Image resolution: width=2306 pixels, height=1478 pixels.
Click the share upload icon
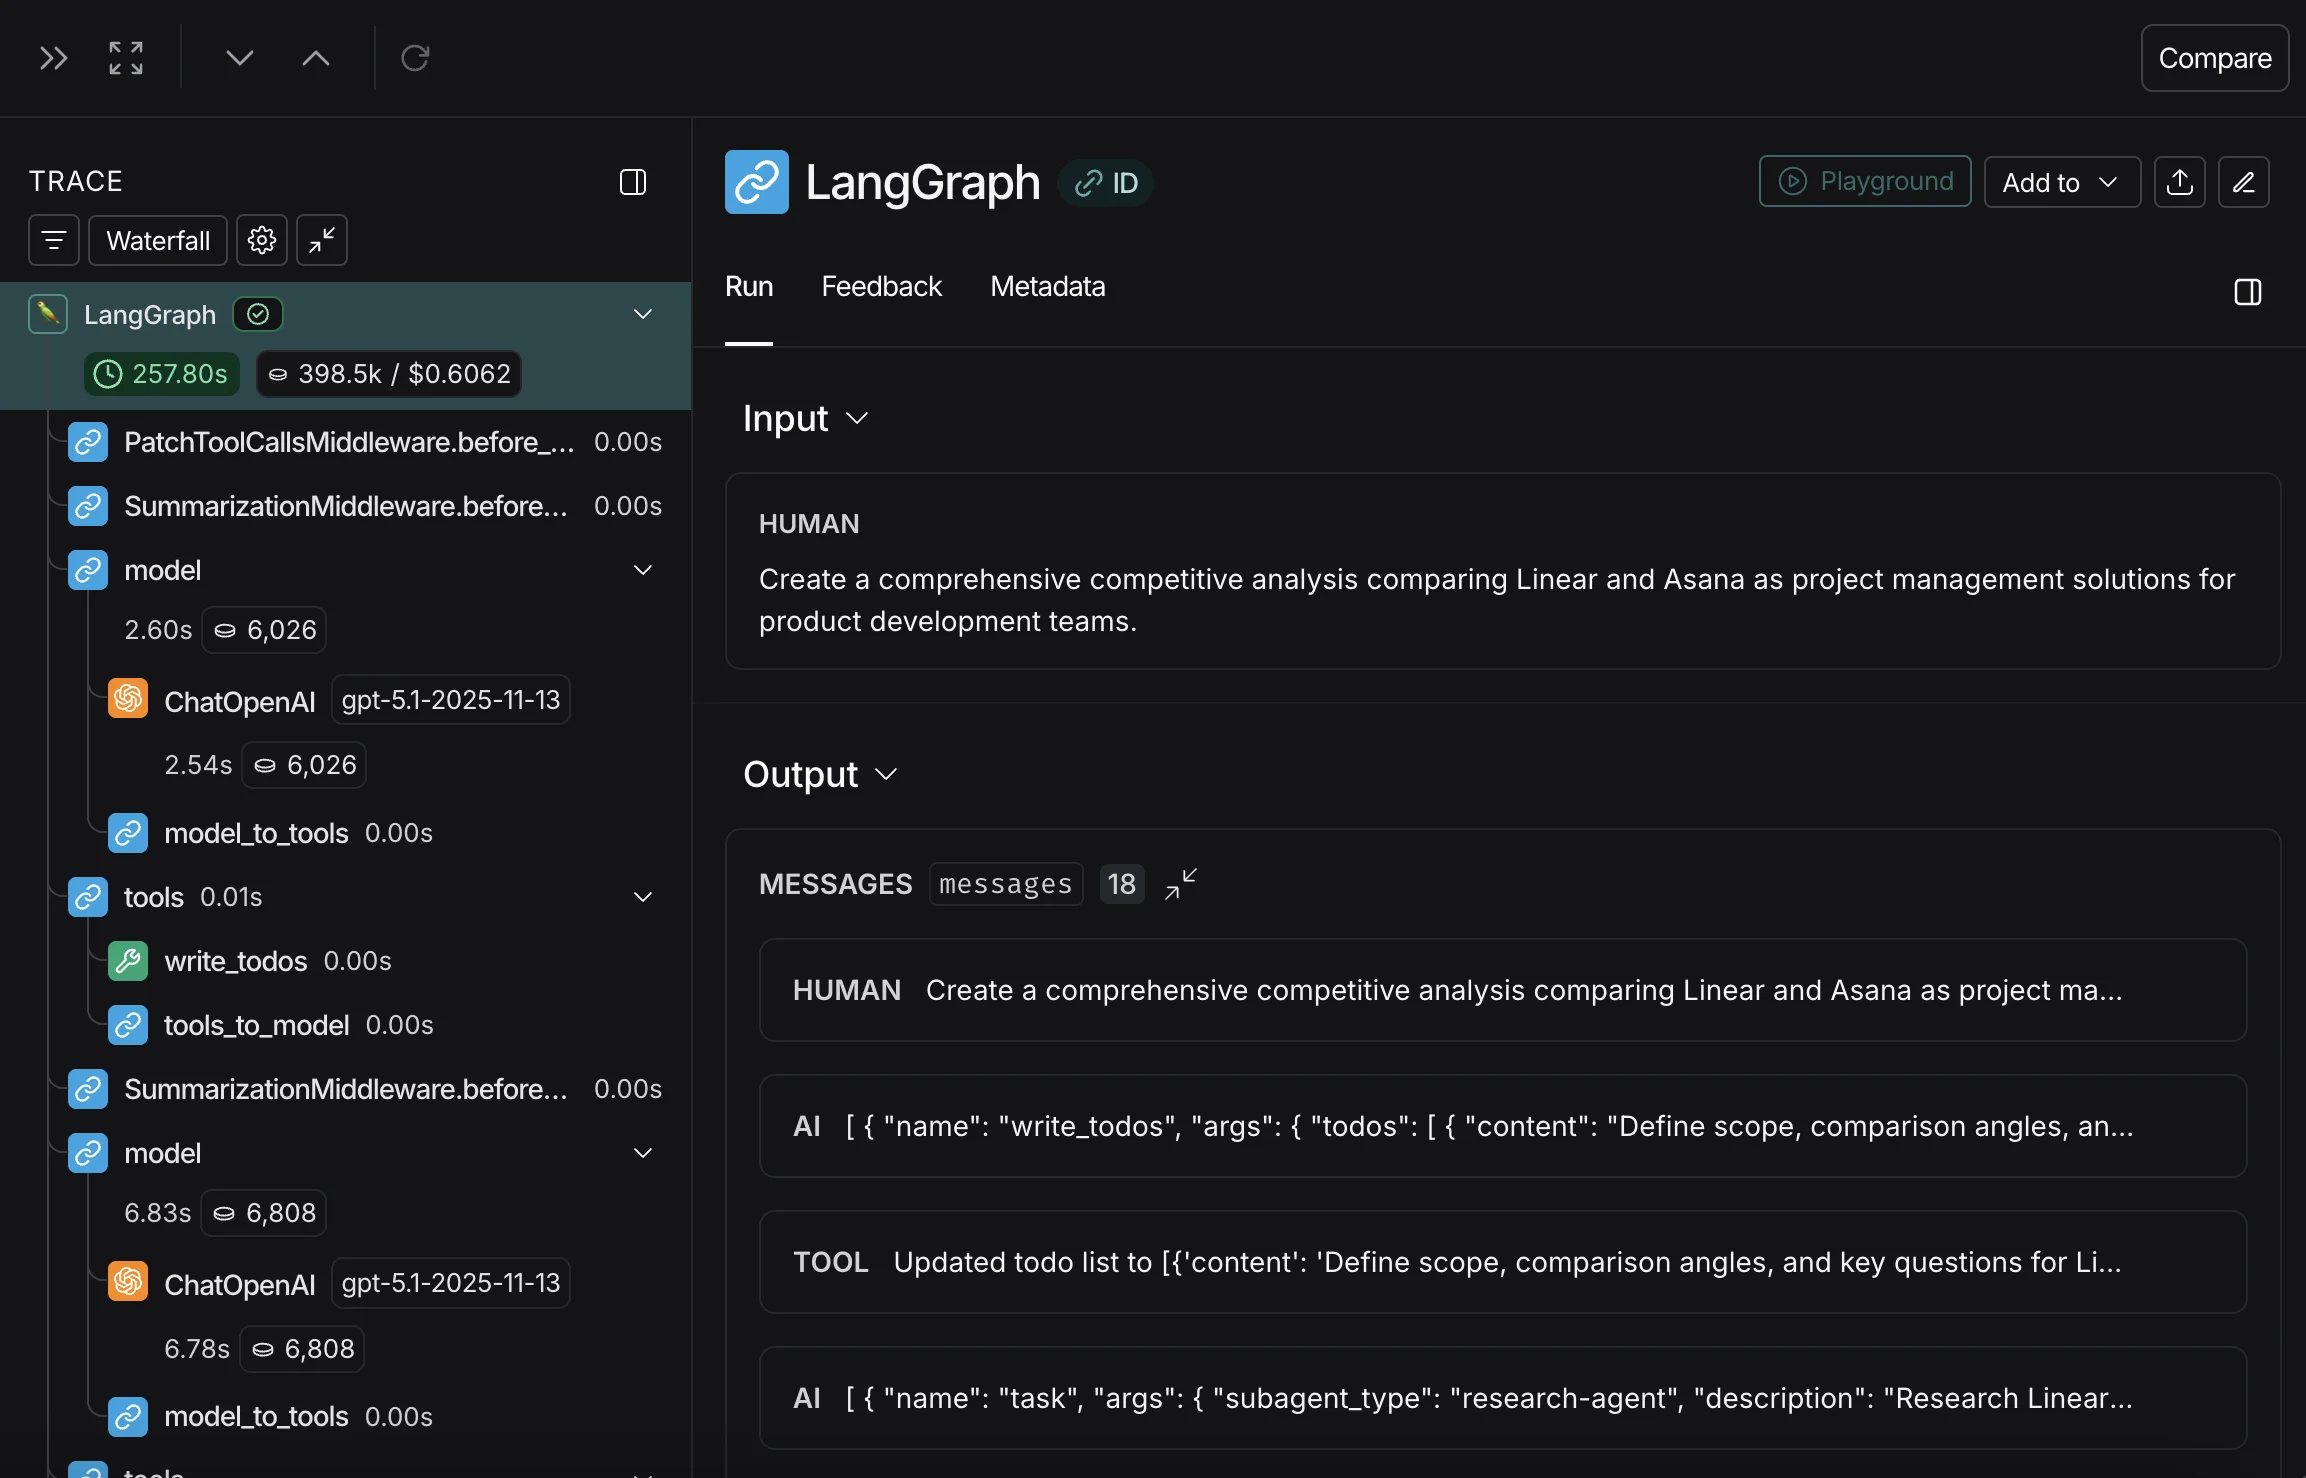pos(2180,182)
